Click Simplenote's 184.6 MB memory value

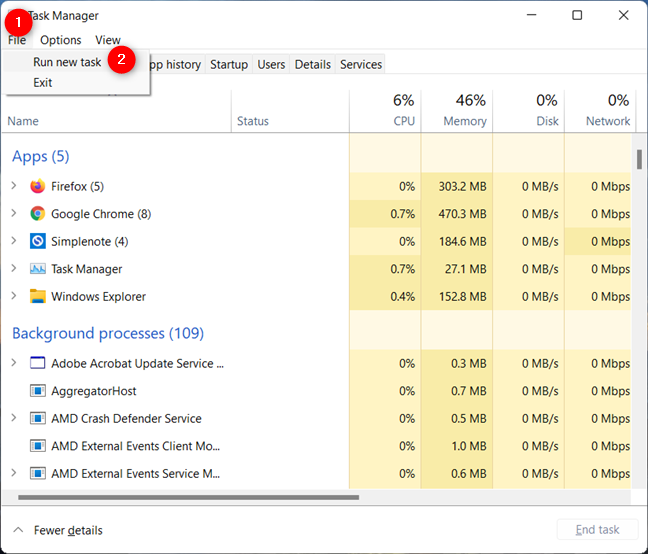click(x=462, y=241)
